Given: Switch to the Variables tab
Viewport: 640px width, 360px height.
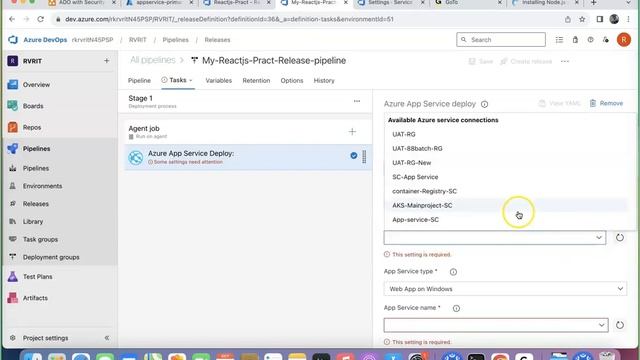Looking at the screenshot, I should [218, 80].
